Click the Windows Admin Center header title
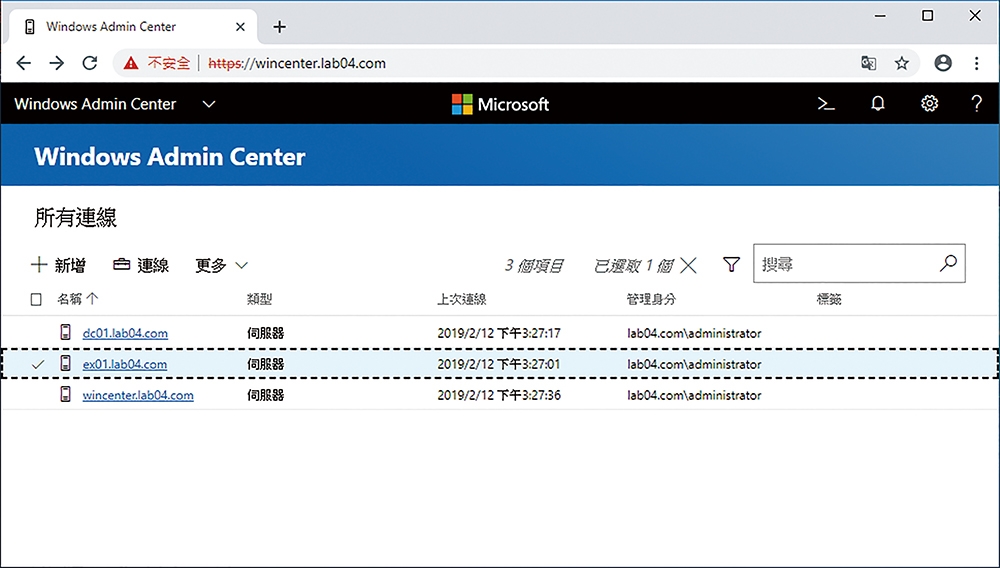Screen dimensions: 1000x568 [x=95, y=104]
